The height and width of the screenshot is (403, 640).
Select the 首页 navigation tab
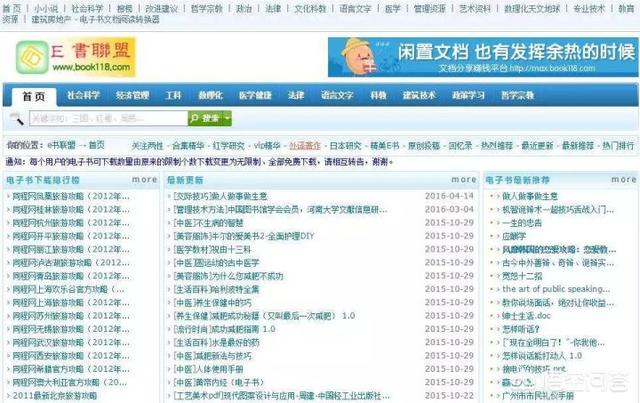[32, 95]
